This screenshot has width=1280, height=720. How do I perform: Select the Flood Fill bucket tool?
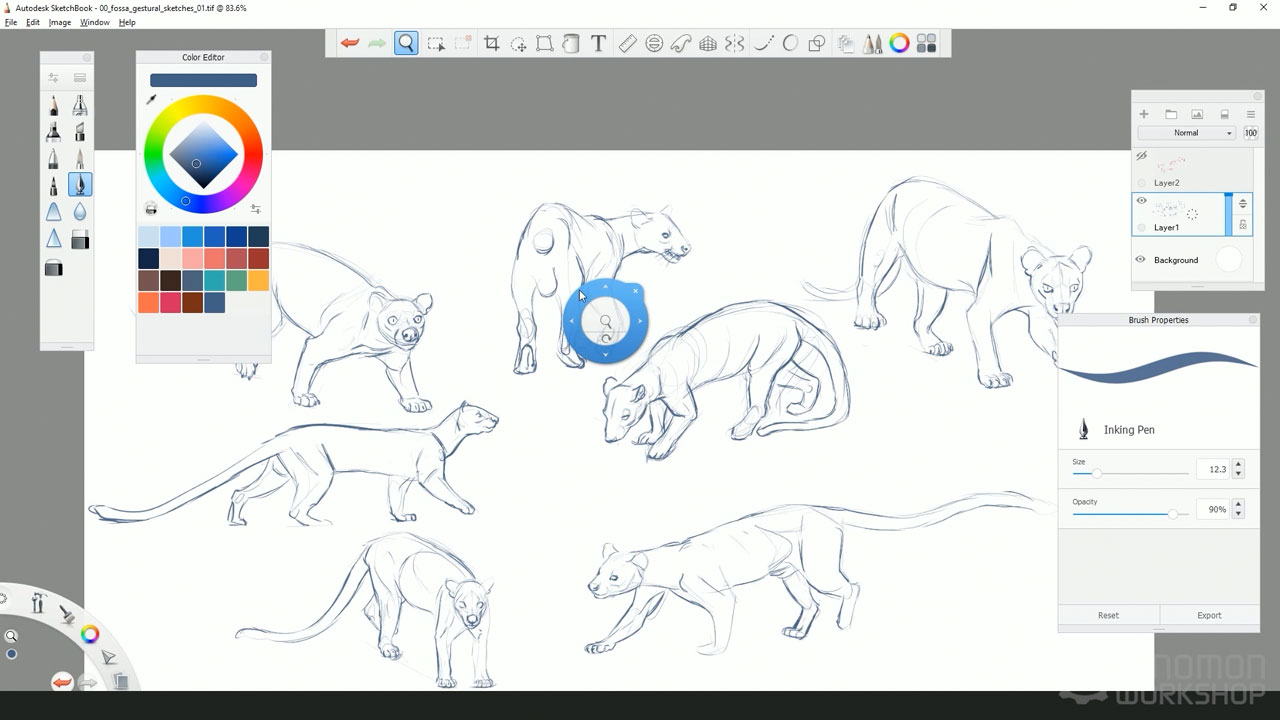click(571, 43)
